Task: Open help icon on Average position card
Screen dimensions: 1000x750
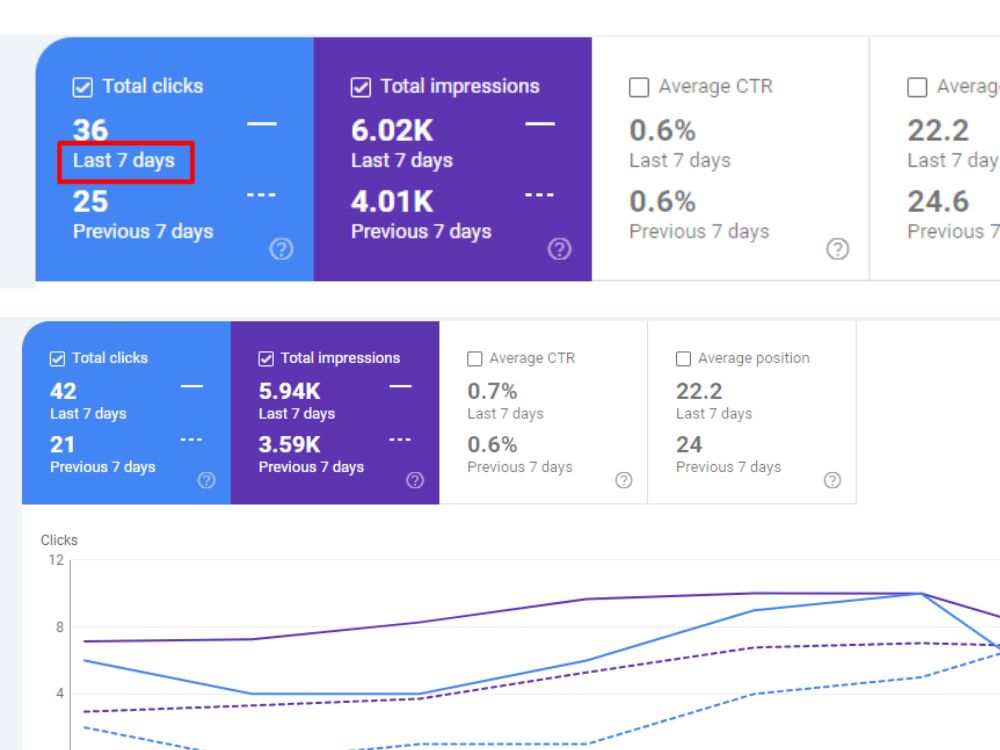Action: [832, 480]
